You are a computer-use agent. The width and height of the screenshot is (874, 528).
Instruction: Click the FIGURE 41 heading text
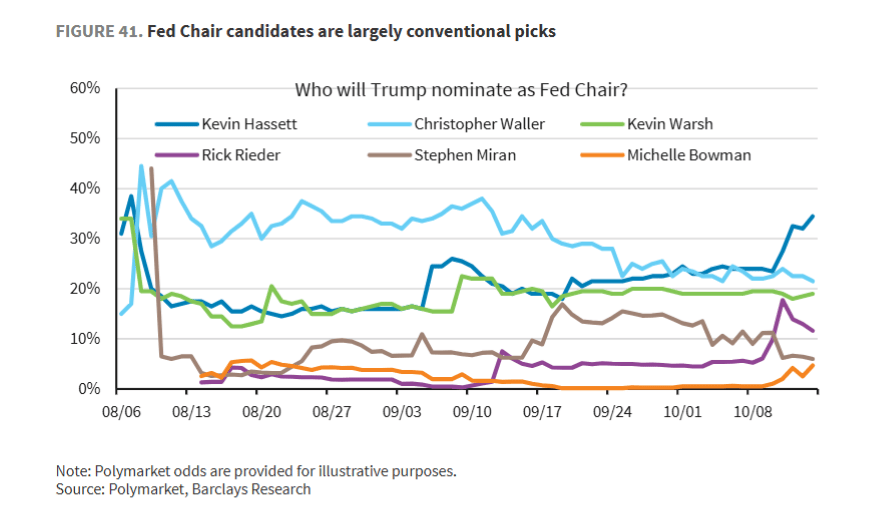pos(305,31)
